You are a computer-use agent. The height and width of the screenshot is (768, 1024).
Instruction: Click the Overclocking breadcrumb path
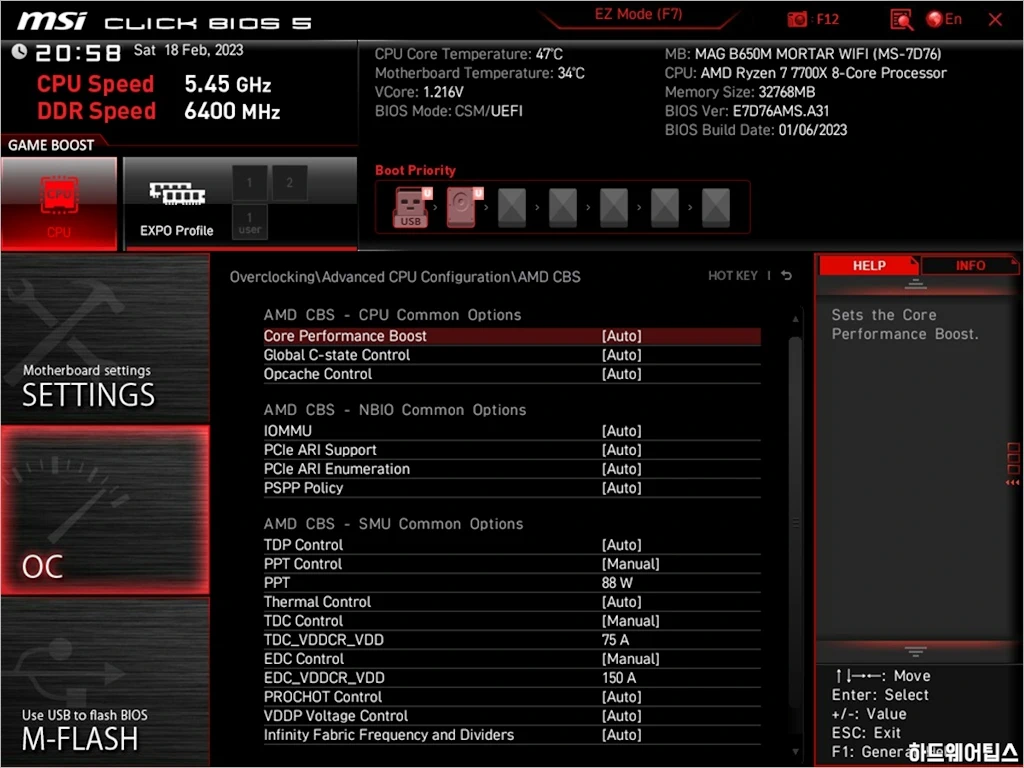(x=272, y=277)
